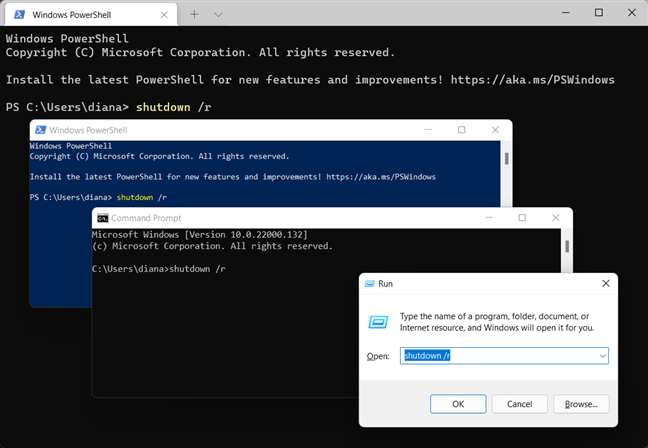
Task: Maximize the Windows Terminal window
Action: pos(598,13)
